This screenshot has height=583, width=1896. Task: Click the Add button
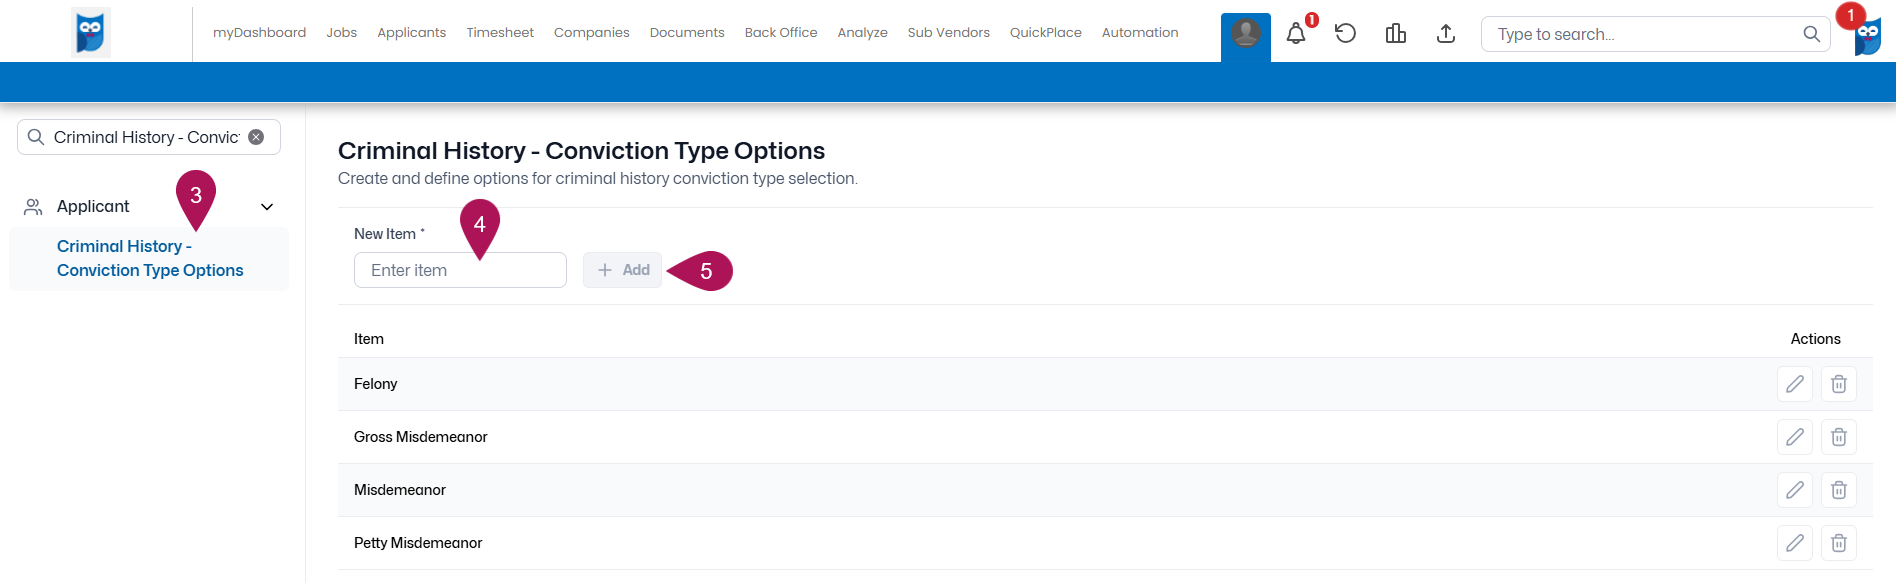click(623, 270)
